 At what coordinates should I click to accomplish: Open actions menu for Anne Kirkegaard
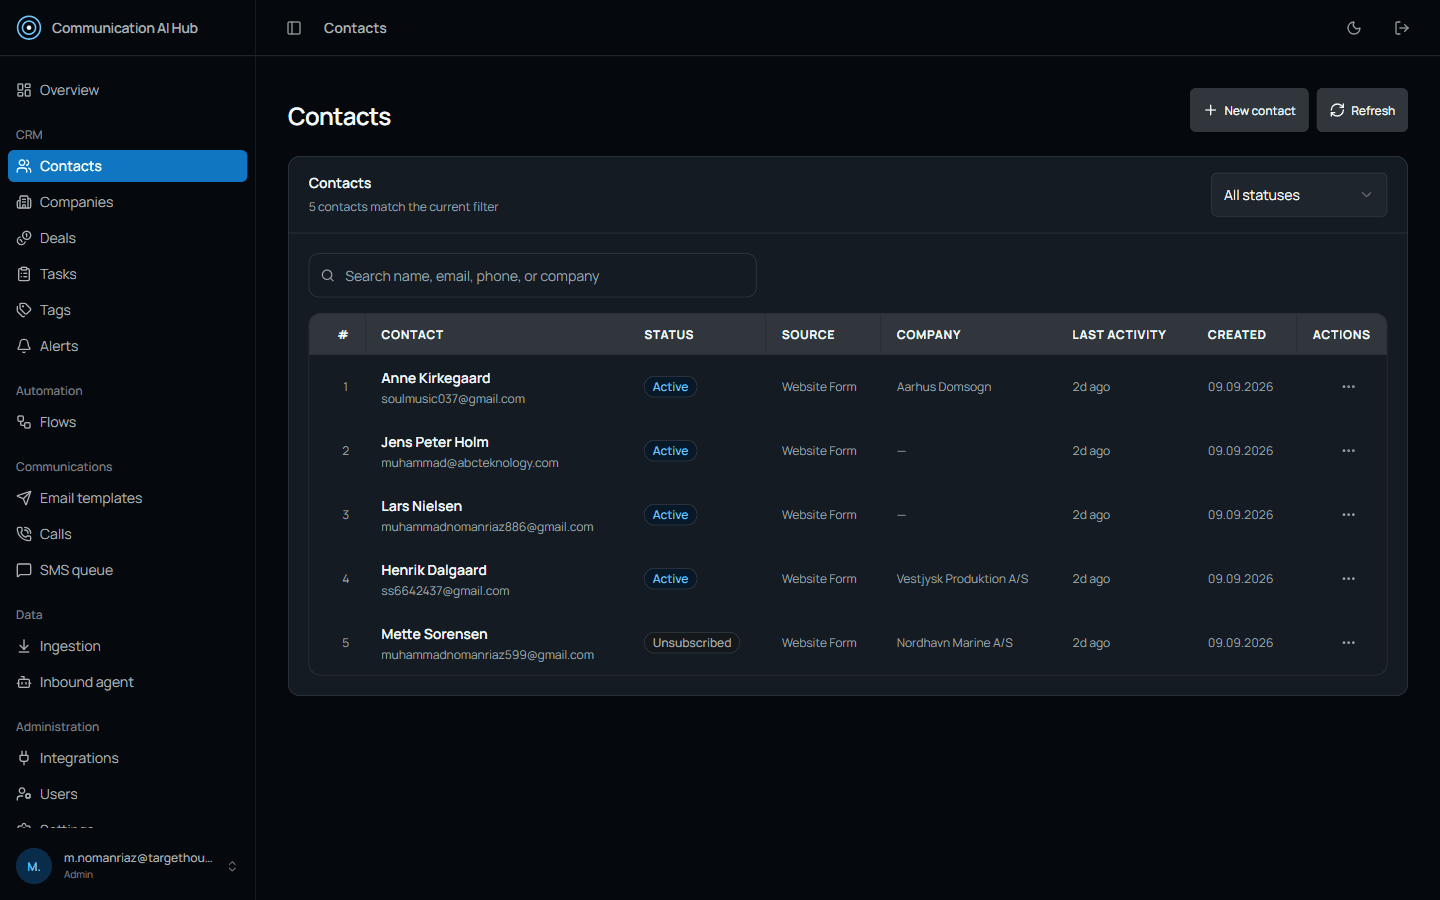(1349, 387)
